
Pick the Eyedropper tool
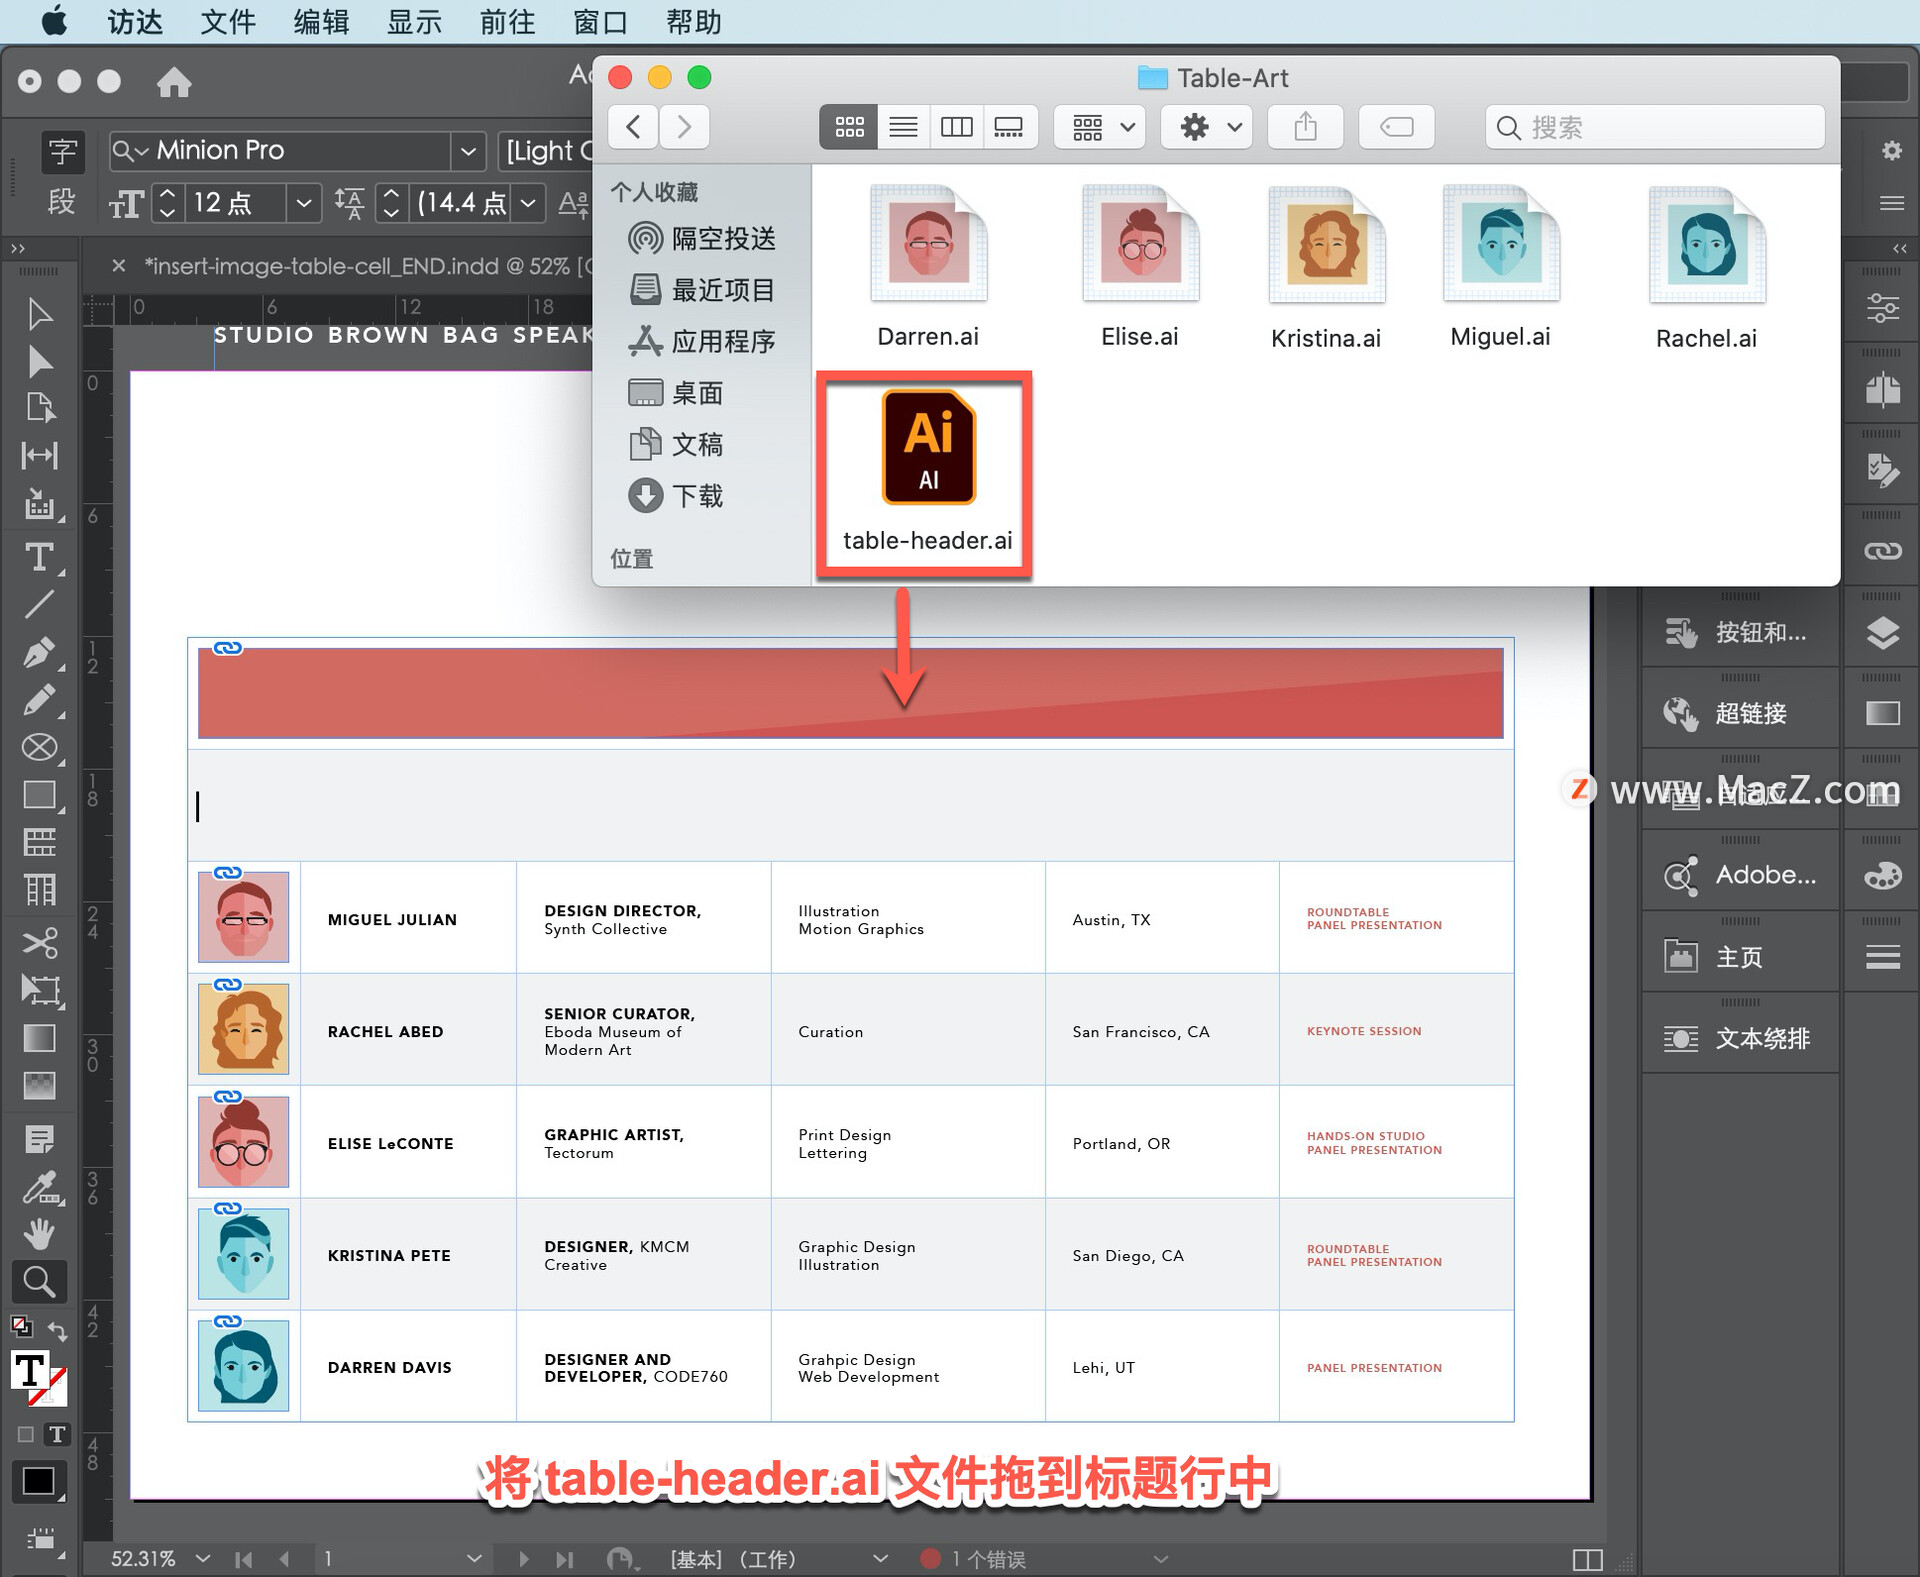[39, 1187]
